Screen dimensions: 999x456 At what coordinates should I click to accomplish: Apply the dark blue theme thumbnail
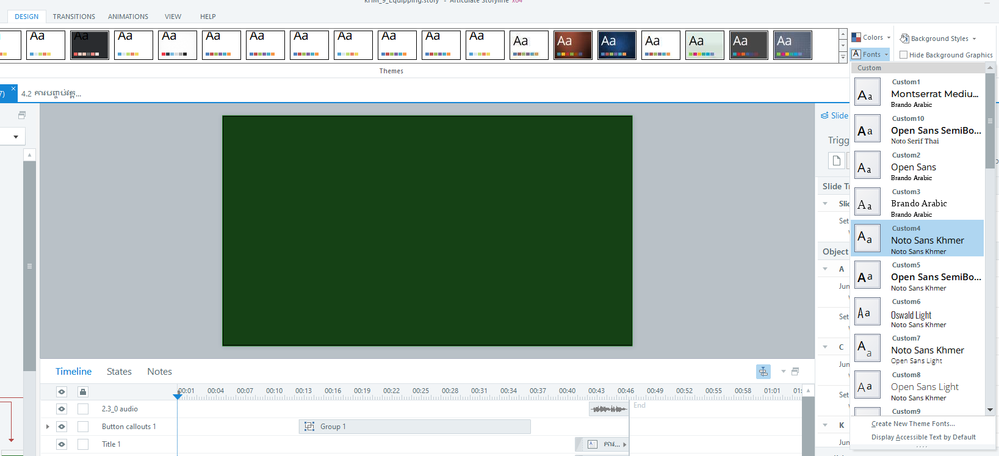(617, 45)
